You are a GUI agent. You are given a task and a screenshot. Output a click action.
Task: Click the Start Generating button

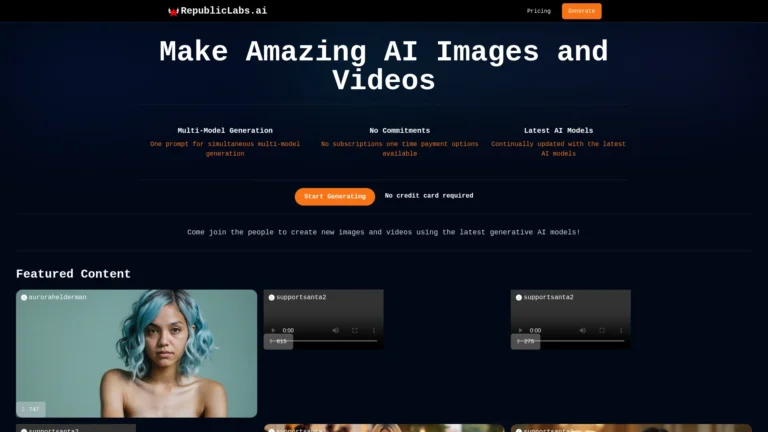click(334, 196)
